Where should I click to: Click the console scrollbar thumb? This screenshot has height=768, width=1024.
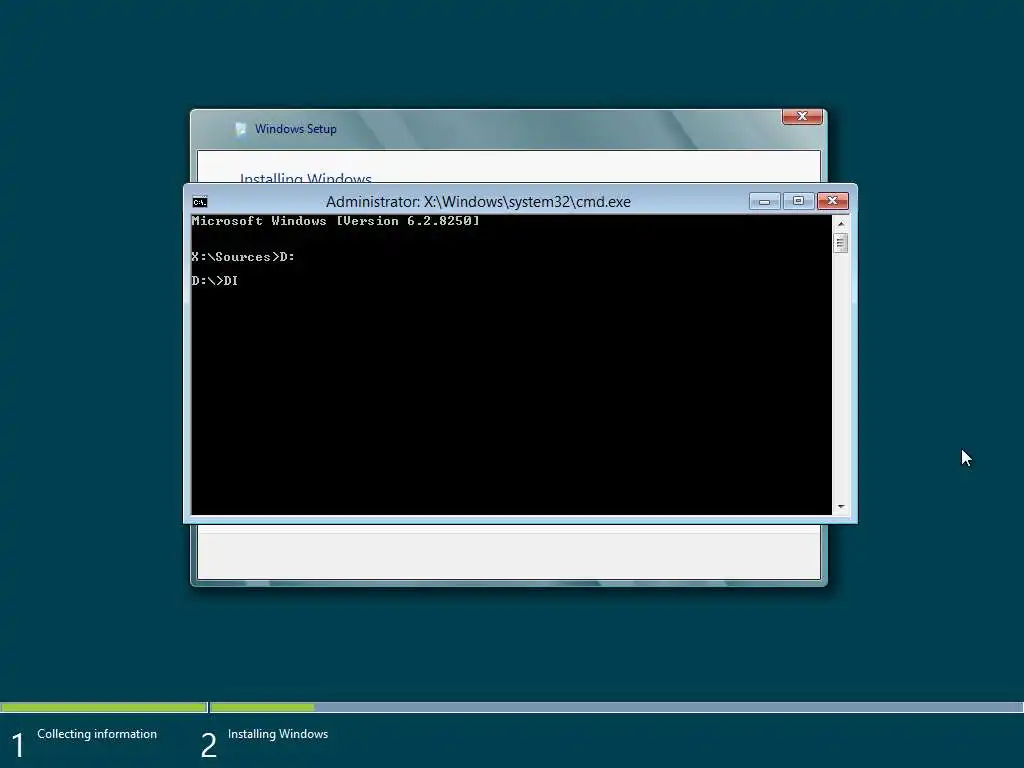pos(840,243)
